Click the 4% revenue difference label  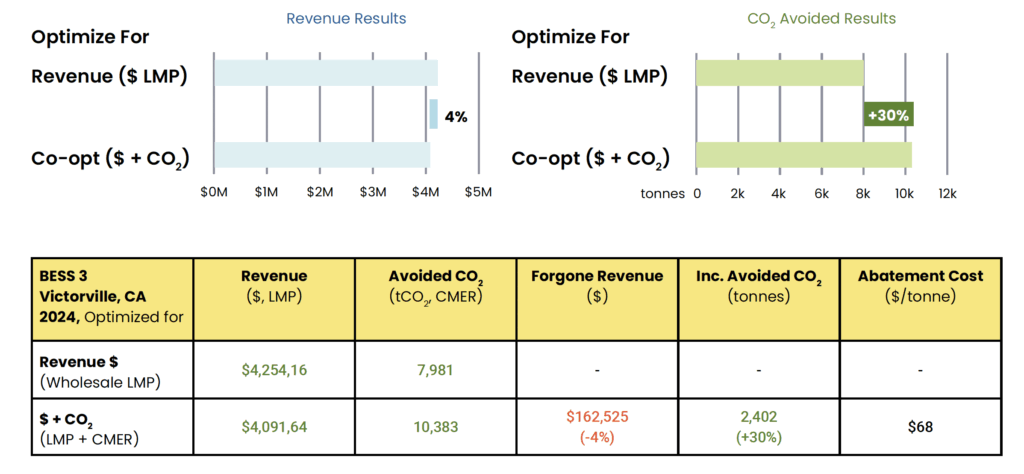455,116
